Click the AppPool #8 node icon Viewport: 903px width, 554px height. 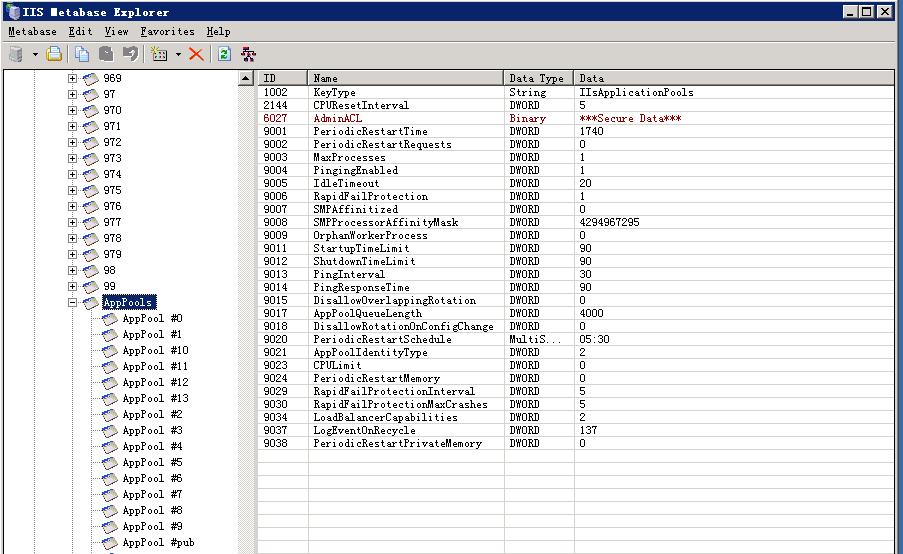click(x=109, y=511)
